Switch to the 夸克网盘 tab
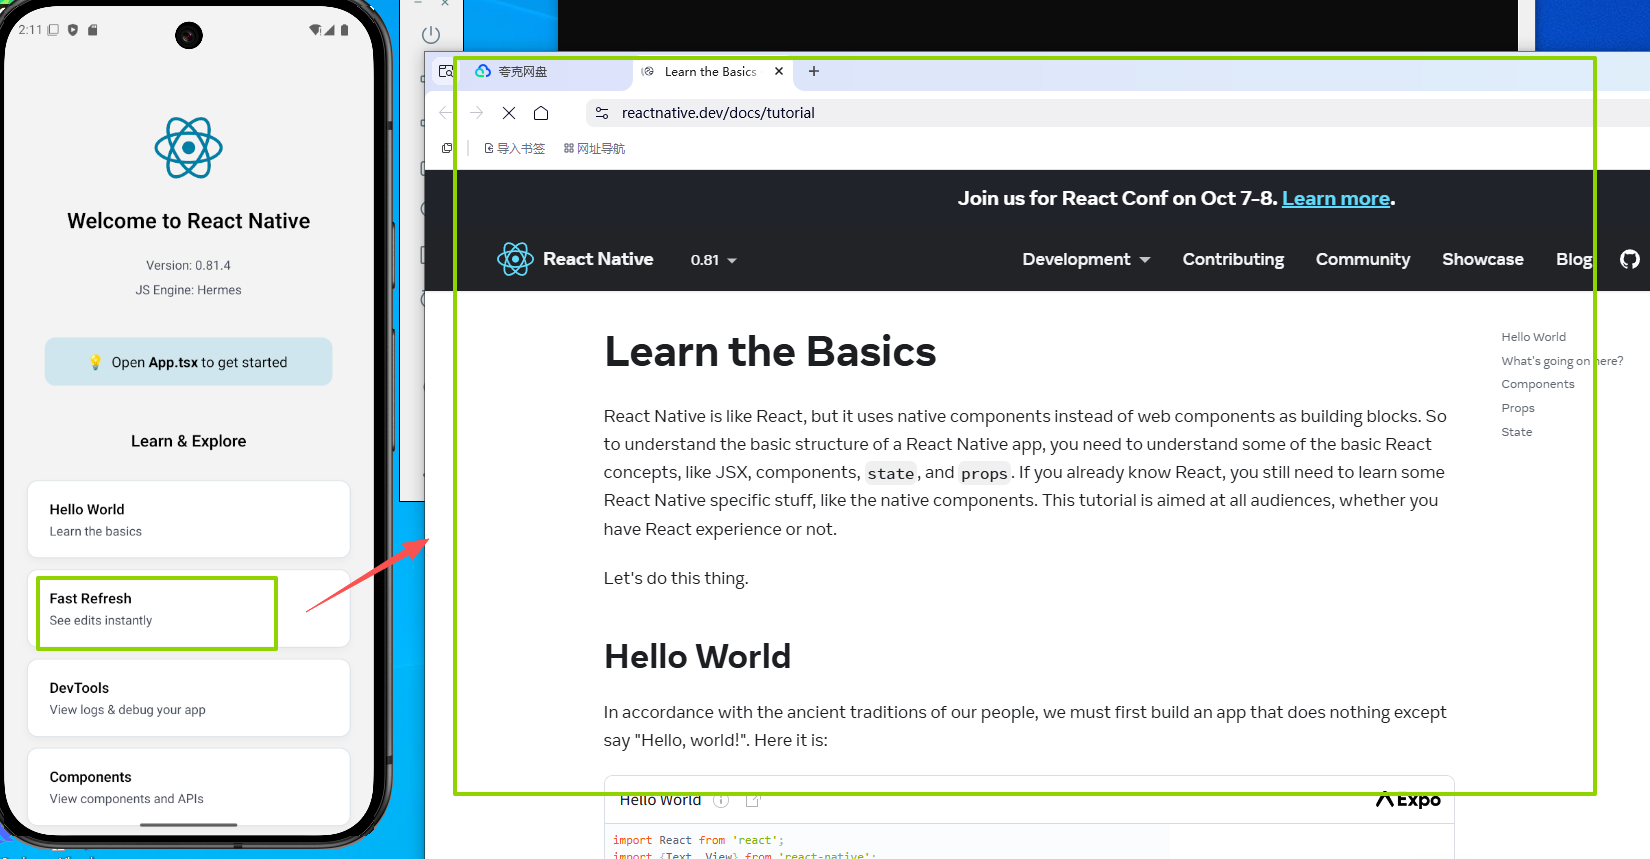The height and width of the screenshot is (859, 1650). 545,72
